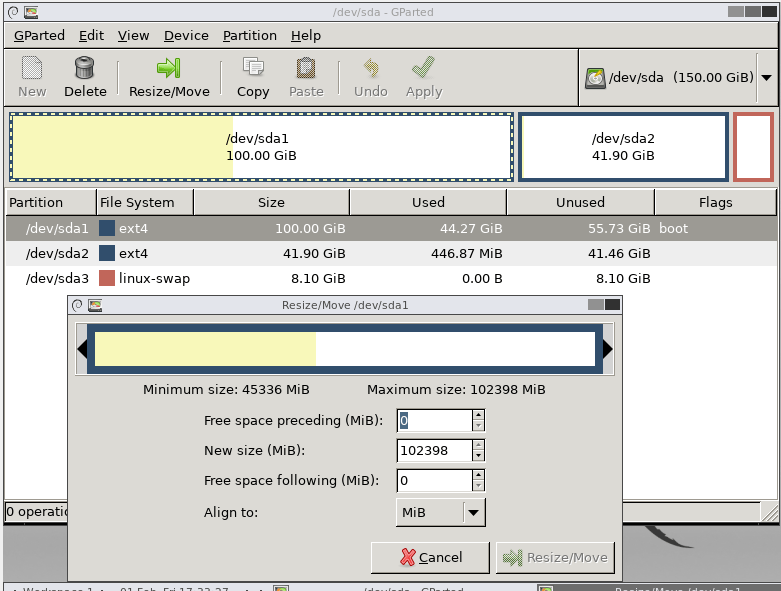
Task: Click the blue ext4 color swatch for sda1
Action: point(107,229)
